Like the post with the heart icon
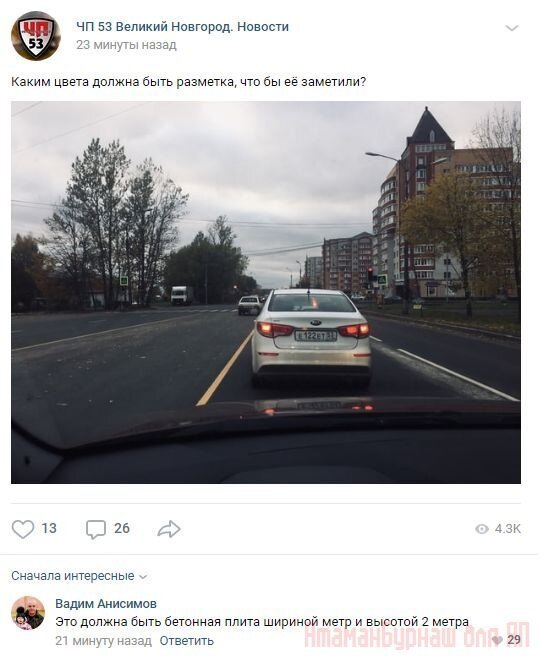The height and width of the screenshot is (656, 540). (x=23, y=529)
